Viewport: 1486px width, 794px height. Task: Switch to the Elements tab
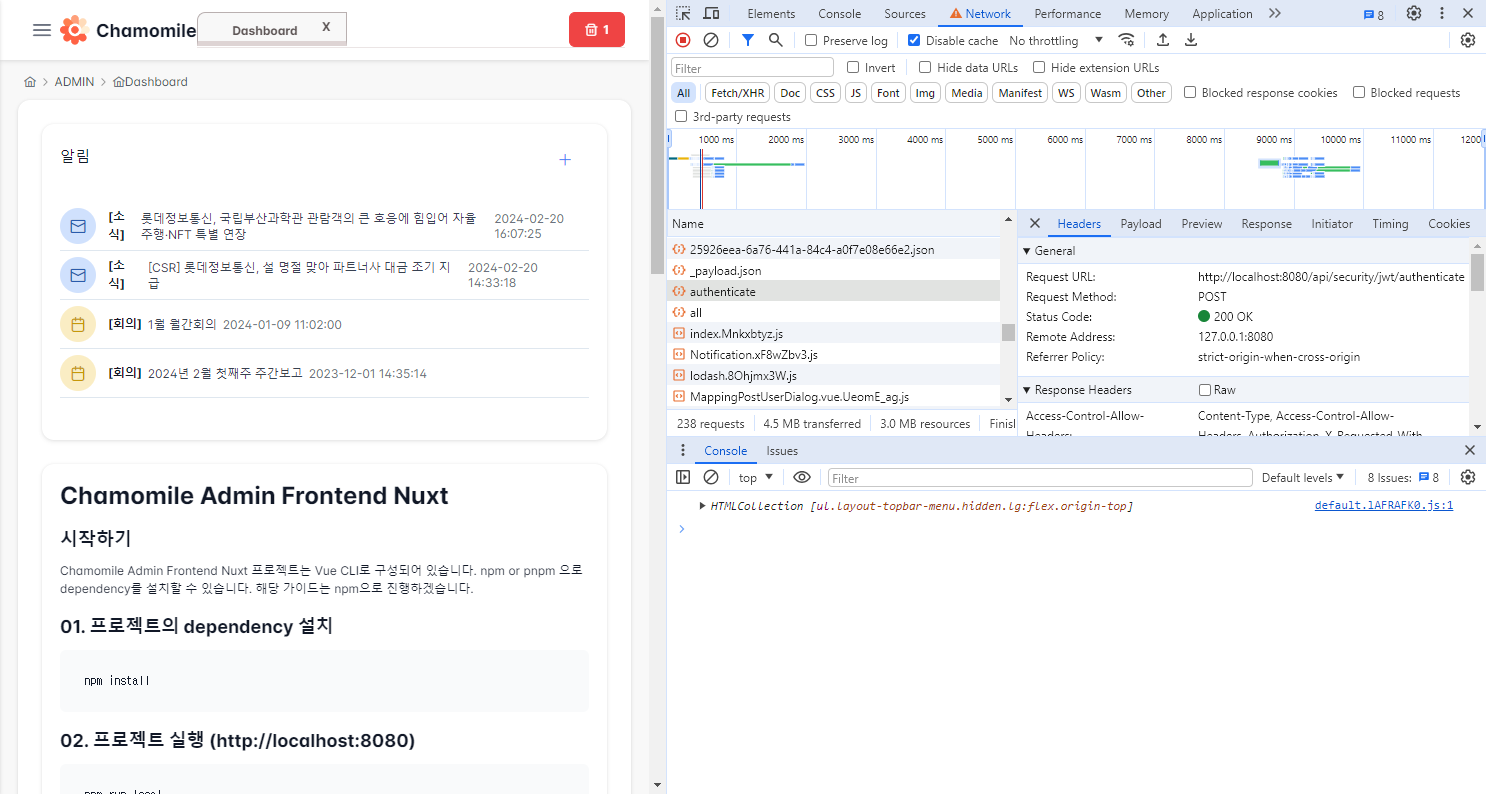(772, 13)
